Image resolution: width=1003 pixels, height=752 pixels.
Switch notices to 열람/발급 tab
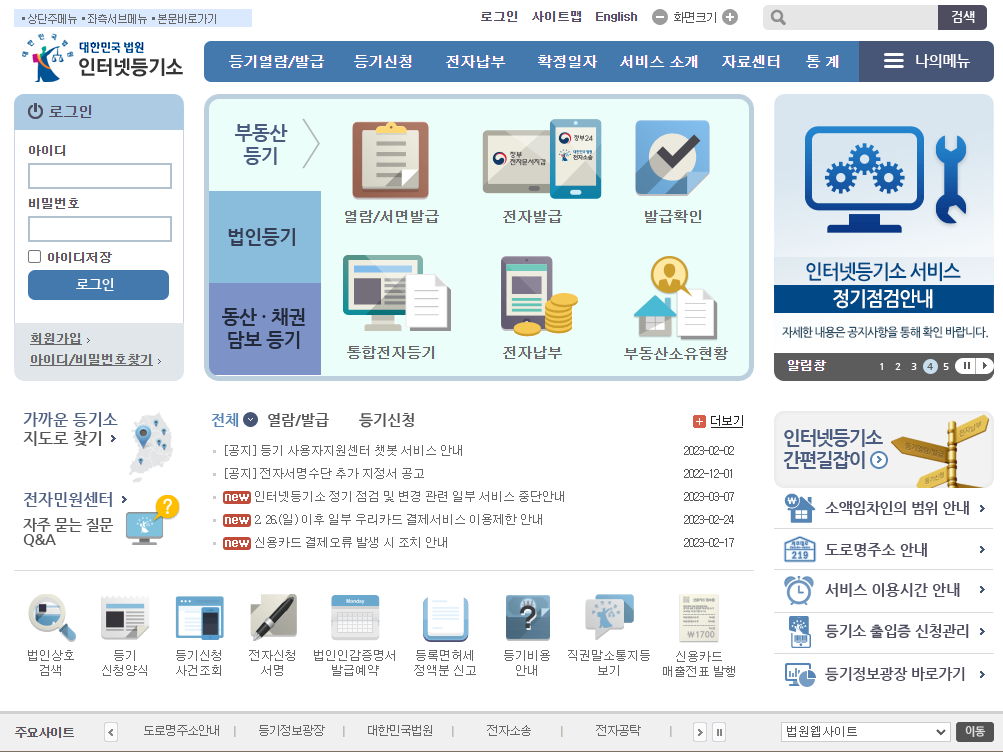pyautogui.click(x=297, y=420)
